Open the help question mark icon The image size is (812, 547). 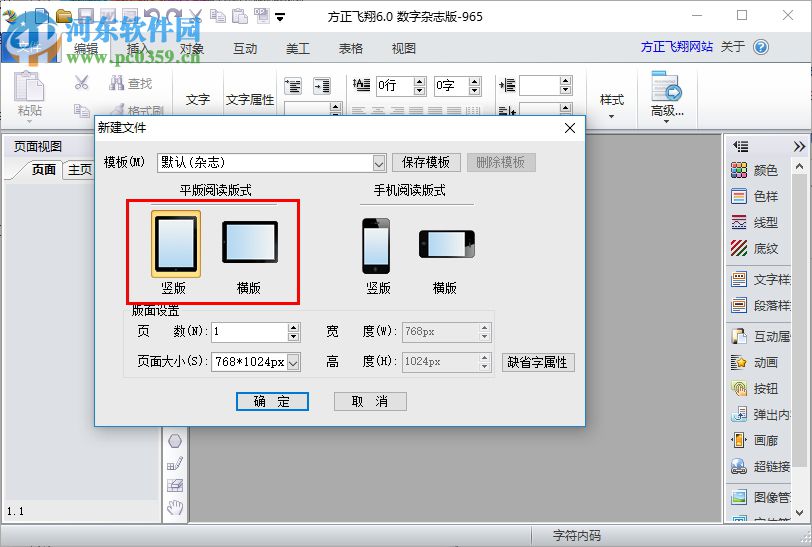[x=761, y=47]
